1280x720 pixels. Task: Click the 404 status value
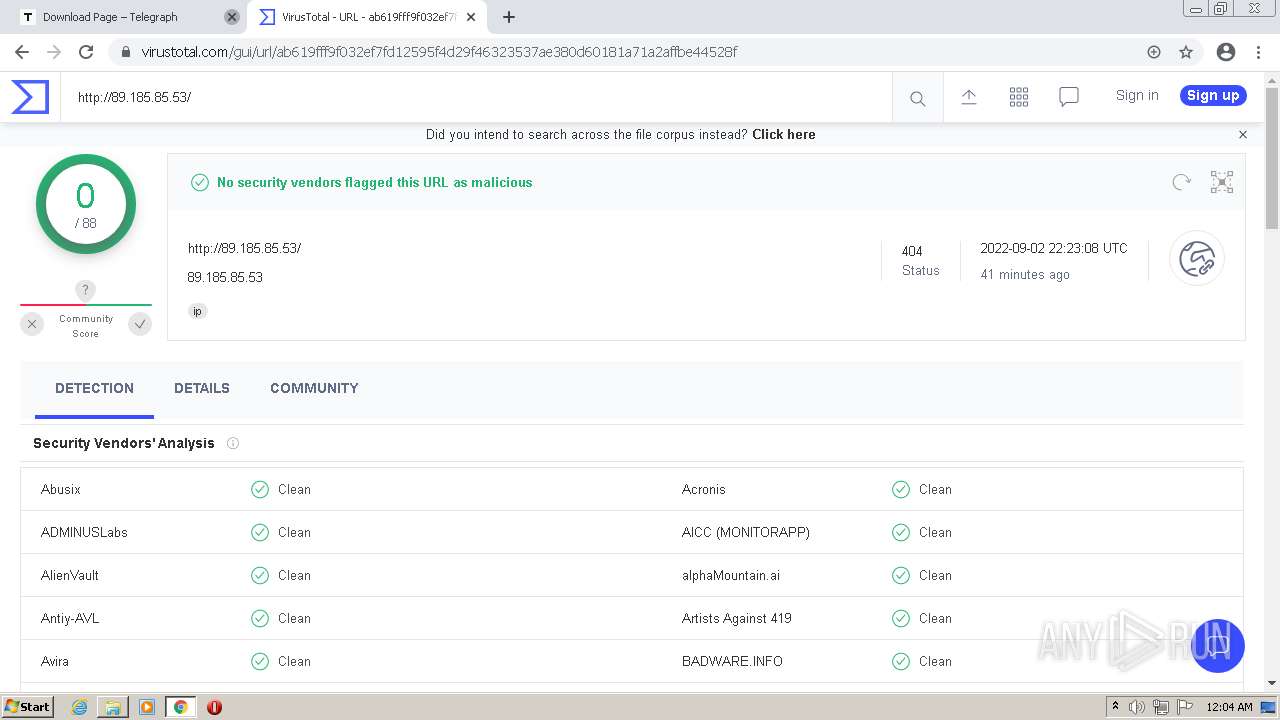[912, 251]
